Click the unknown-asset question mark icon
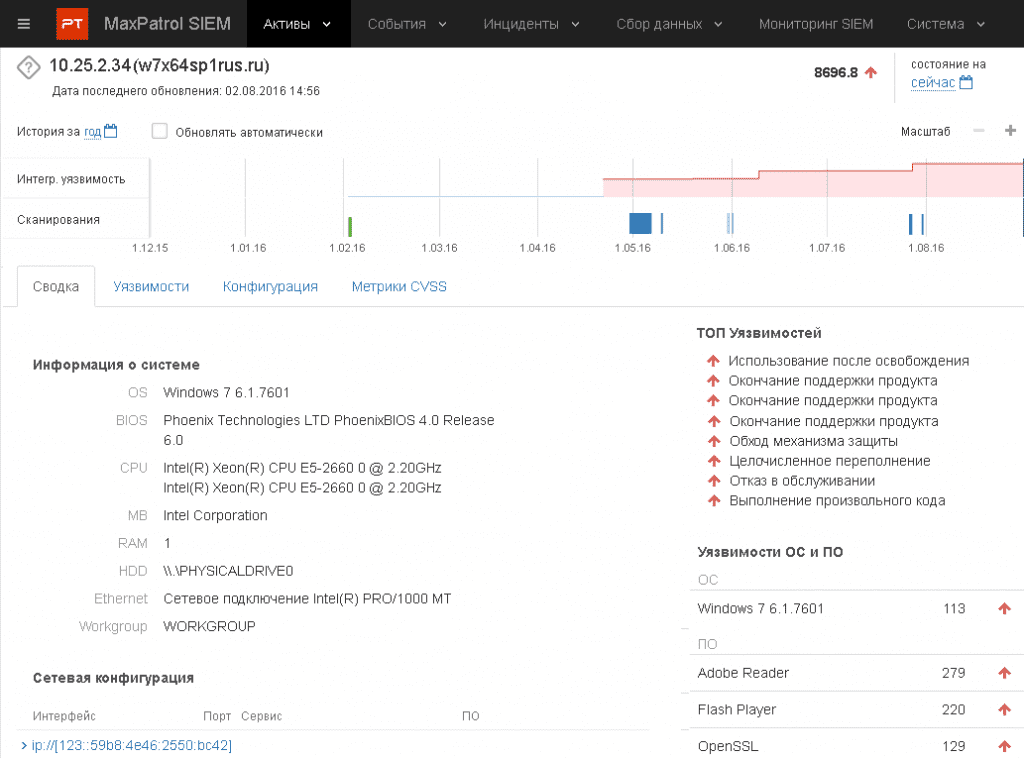 [x=29, y=67]
